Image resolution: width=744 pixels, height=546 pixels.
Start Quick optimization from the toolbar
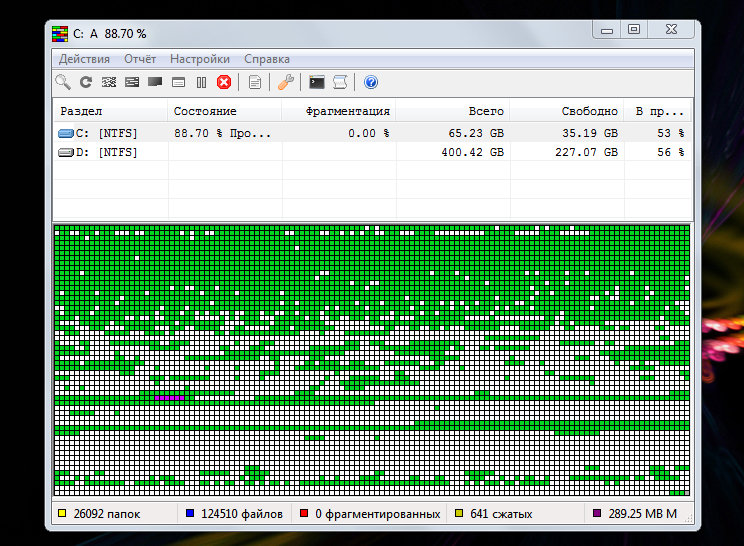pyautogui.click(x=132, y=82)
